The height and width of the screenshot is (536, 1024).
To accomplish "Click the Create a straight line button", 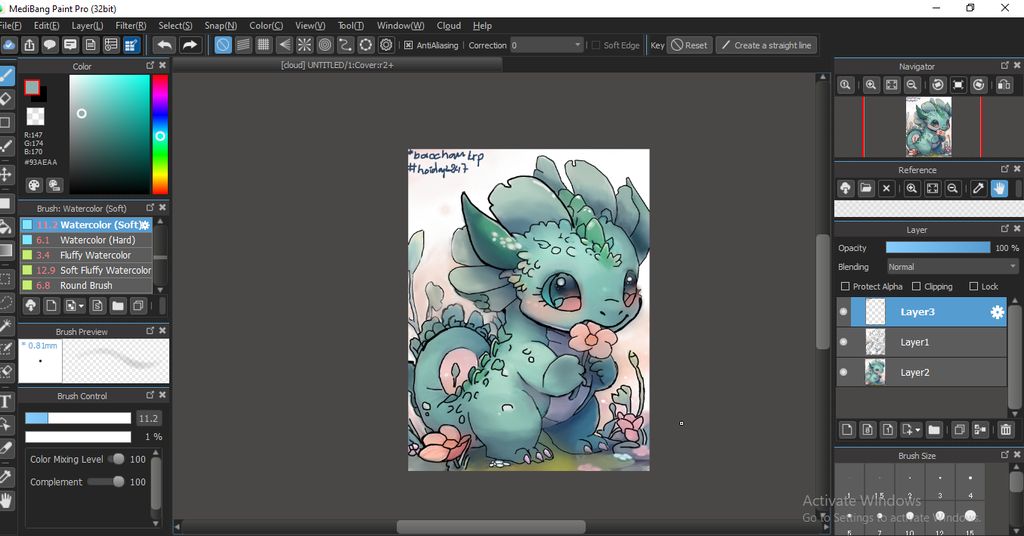I will 766,45.
